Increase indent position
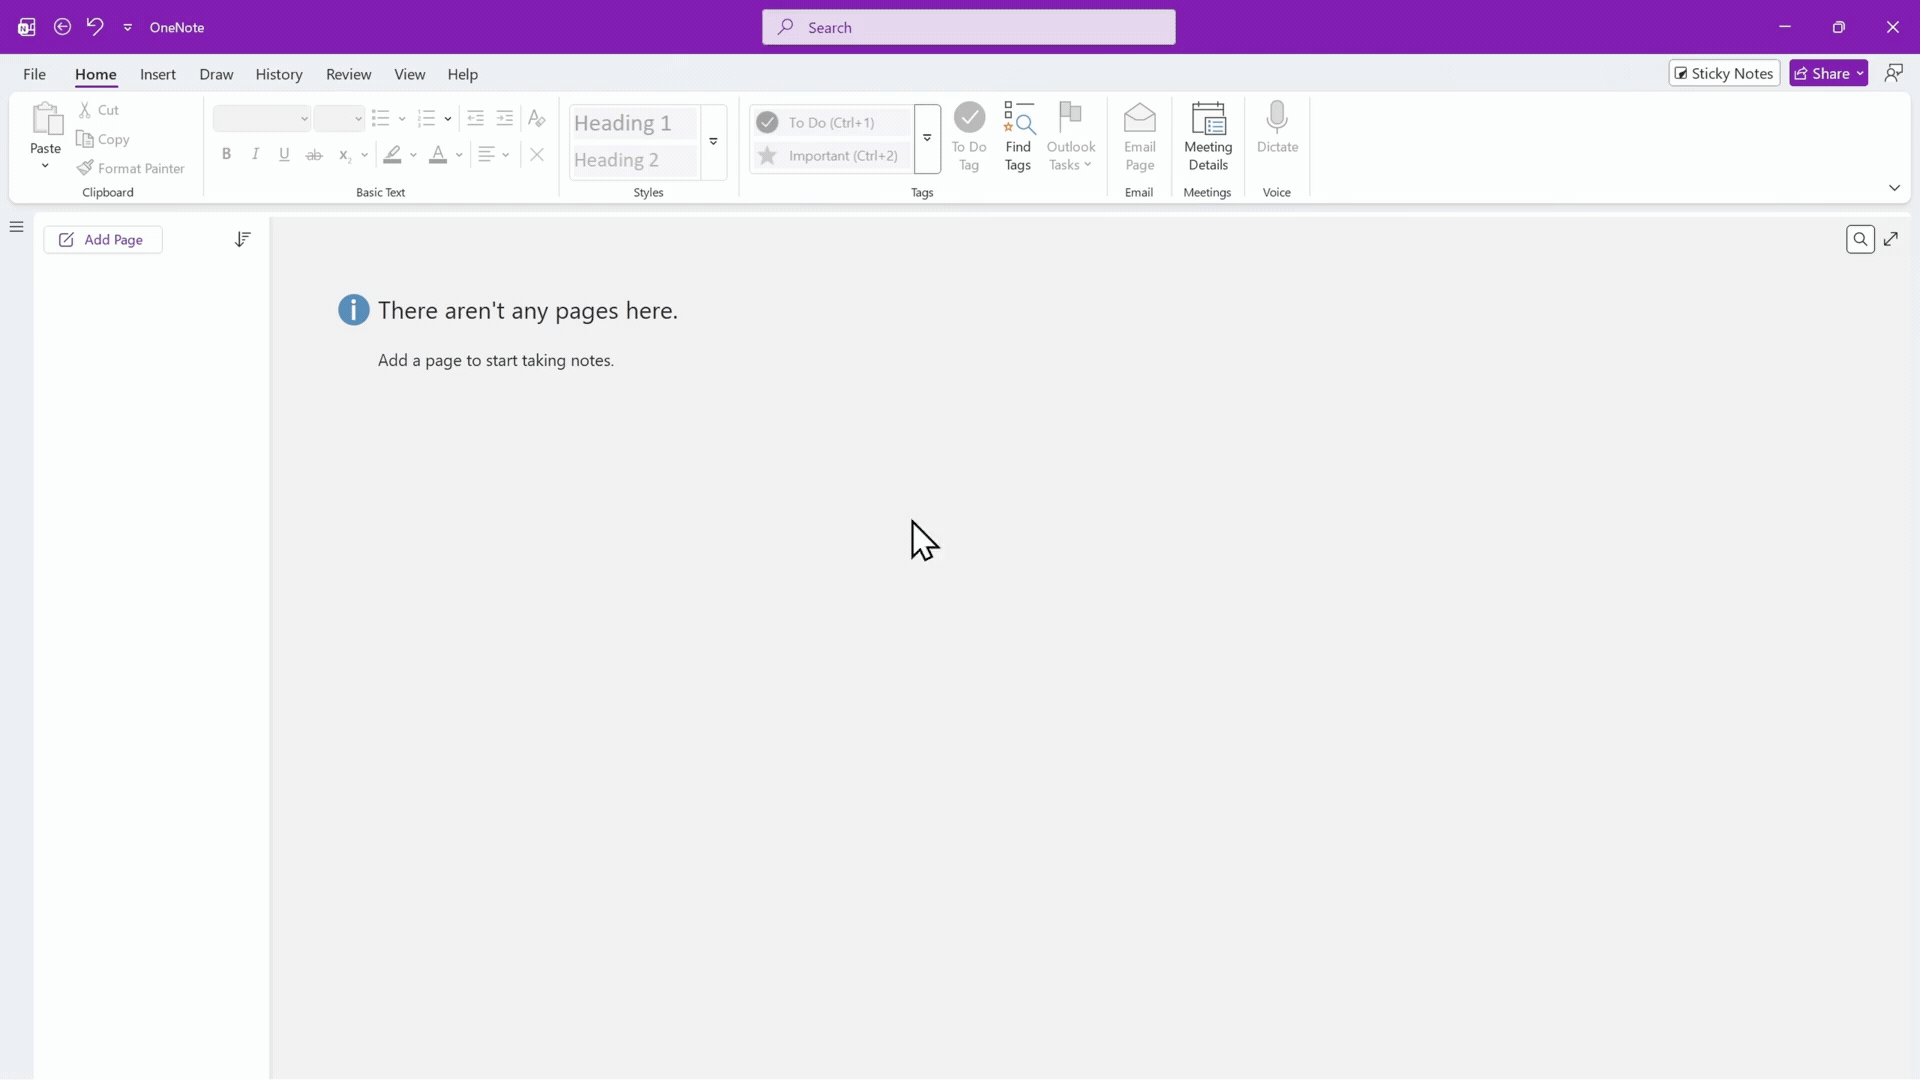The image size is (1920, 1080). pyautogui.click(x=505, y=119)
